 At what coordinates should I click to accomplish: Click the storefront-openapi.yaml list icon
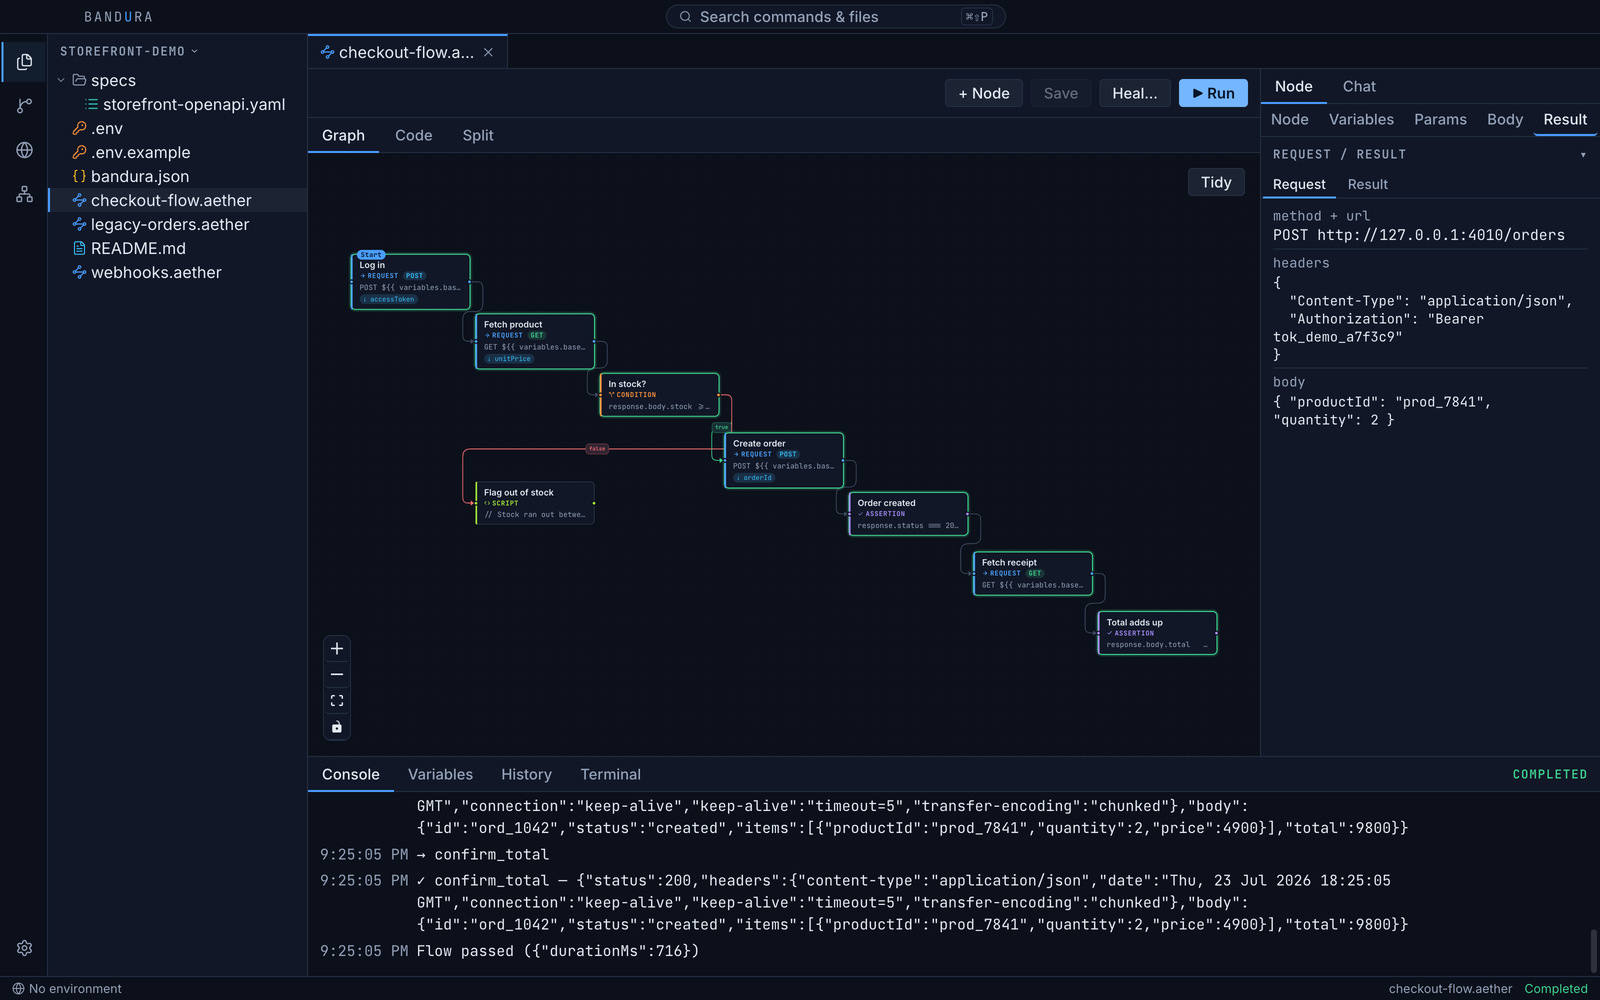point(91,104)
